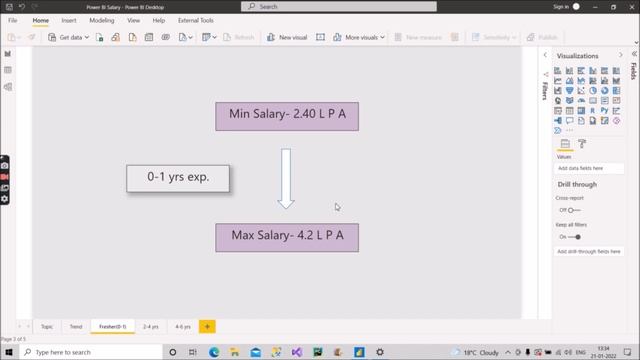The height and width of the screenshot is (360, 640).
Task: Select the Clustered column chart visual
Action: point(593,71)
